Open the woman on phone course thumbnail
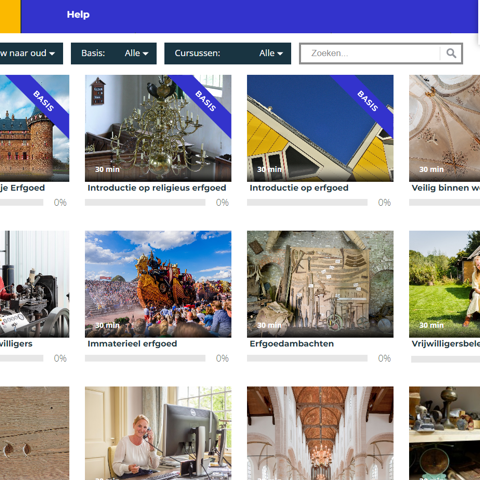This screenshot has height=480, width=480. (x=158, y=433)
